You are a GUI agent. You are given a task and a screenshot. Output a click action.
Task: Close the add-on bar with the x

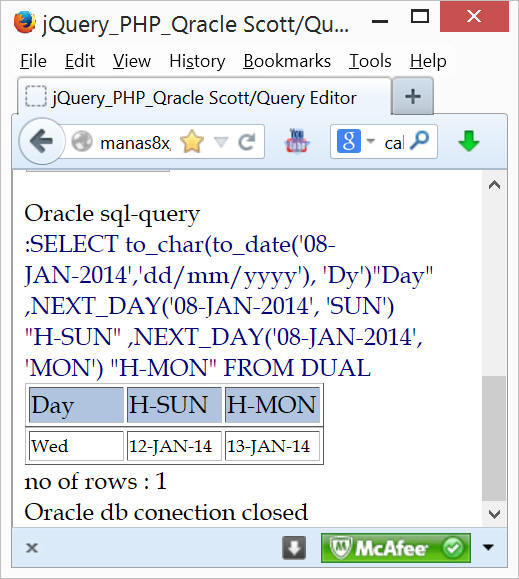tap(32, 548)
